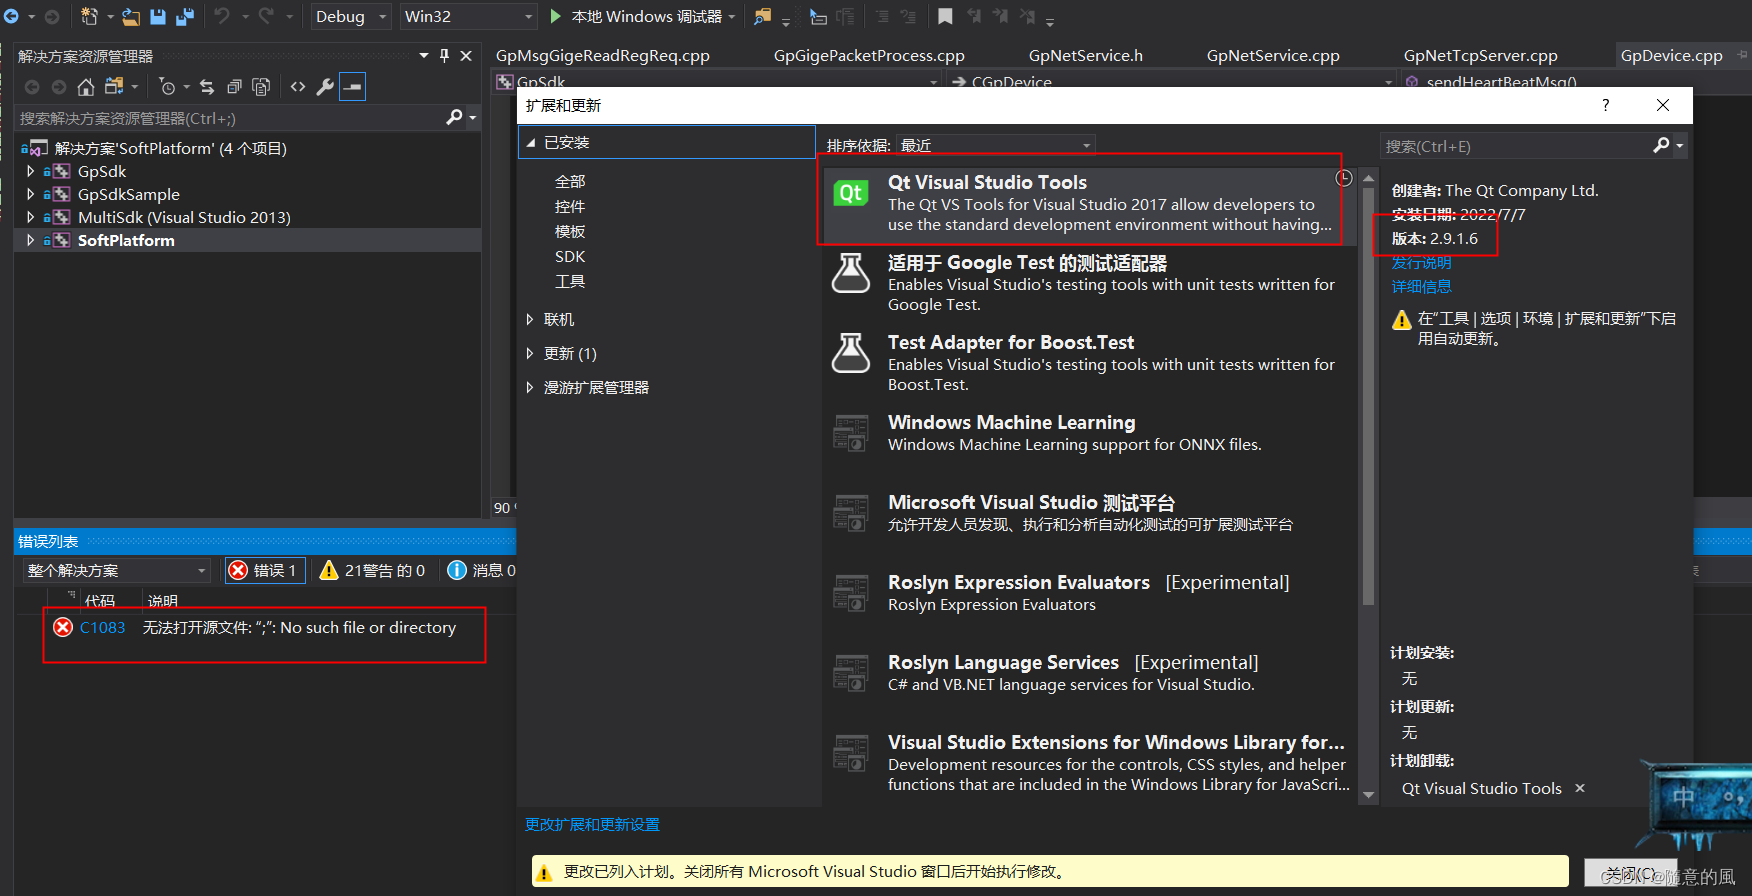Click the Extensions dialog search field

[x=1516, y=146]
